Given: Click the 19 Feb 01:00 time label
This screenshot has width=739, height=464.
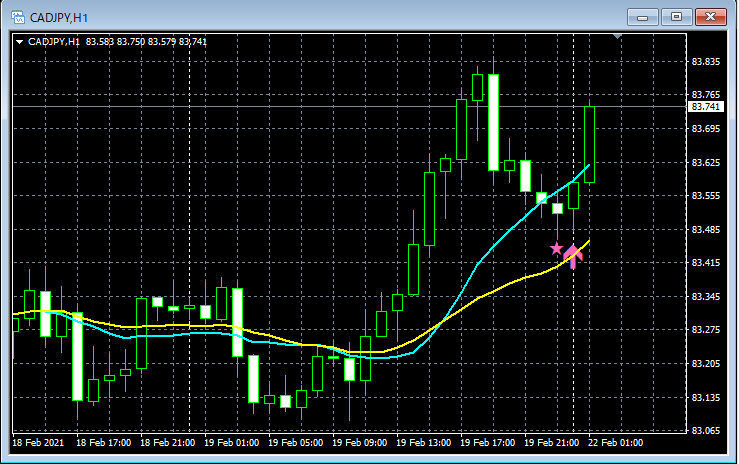Looking at the screenshot, I should pos(231,443).
